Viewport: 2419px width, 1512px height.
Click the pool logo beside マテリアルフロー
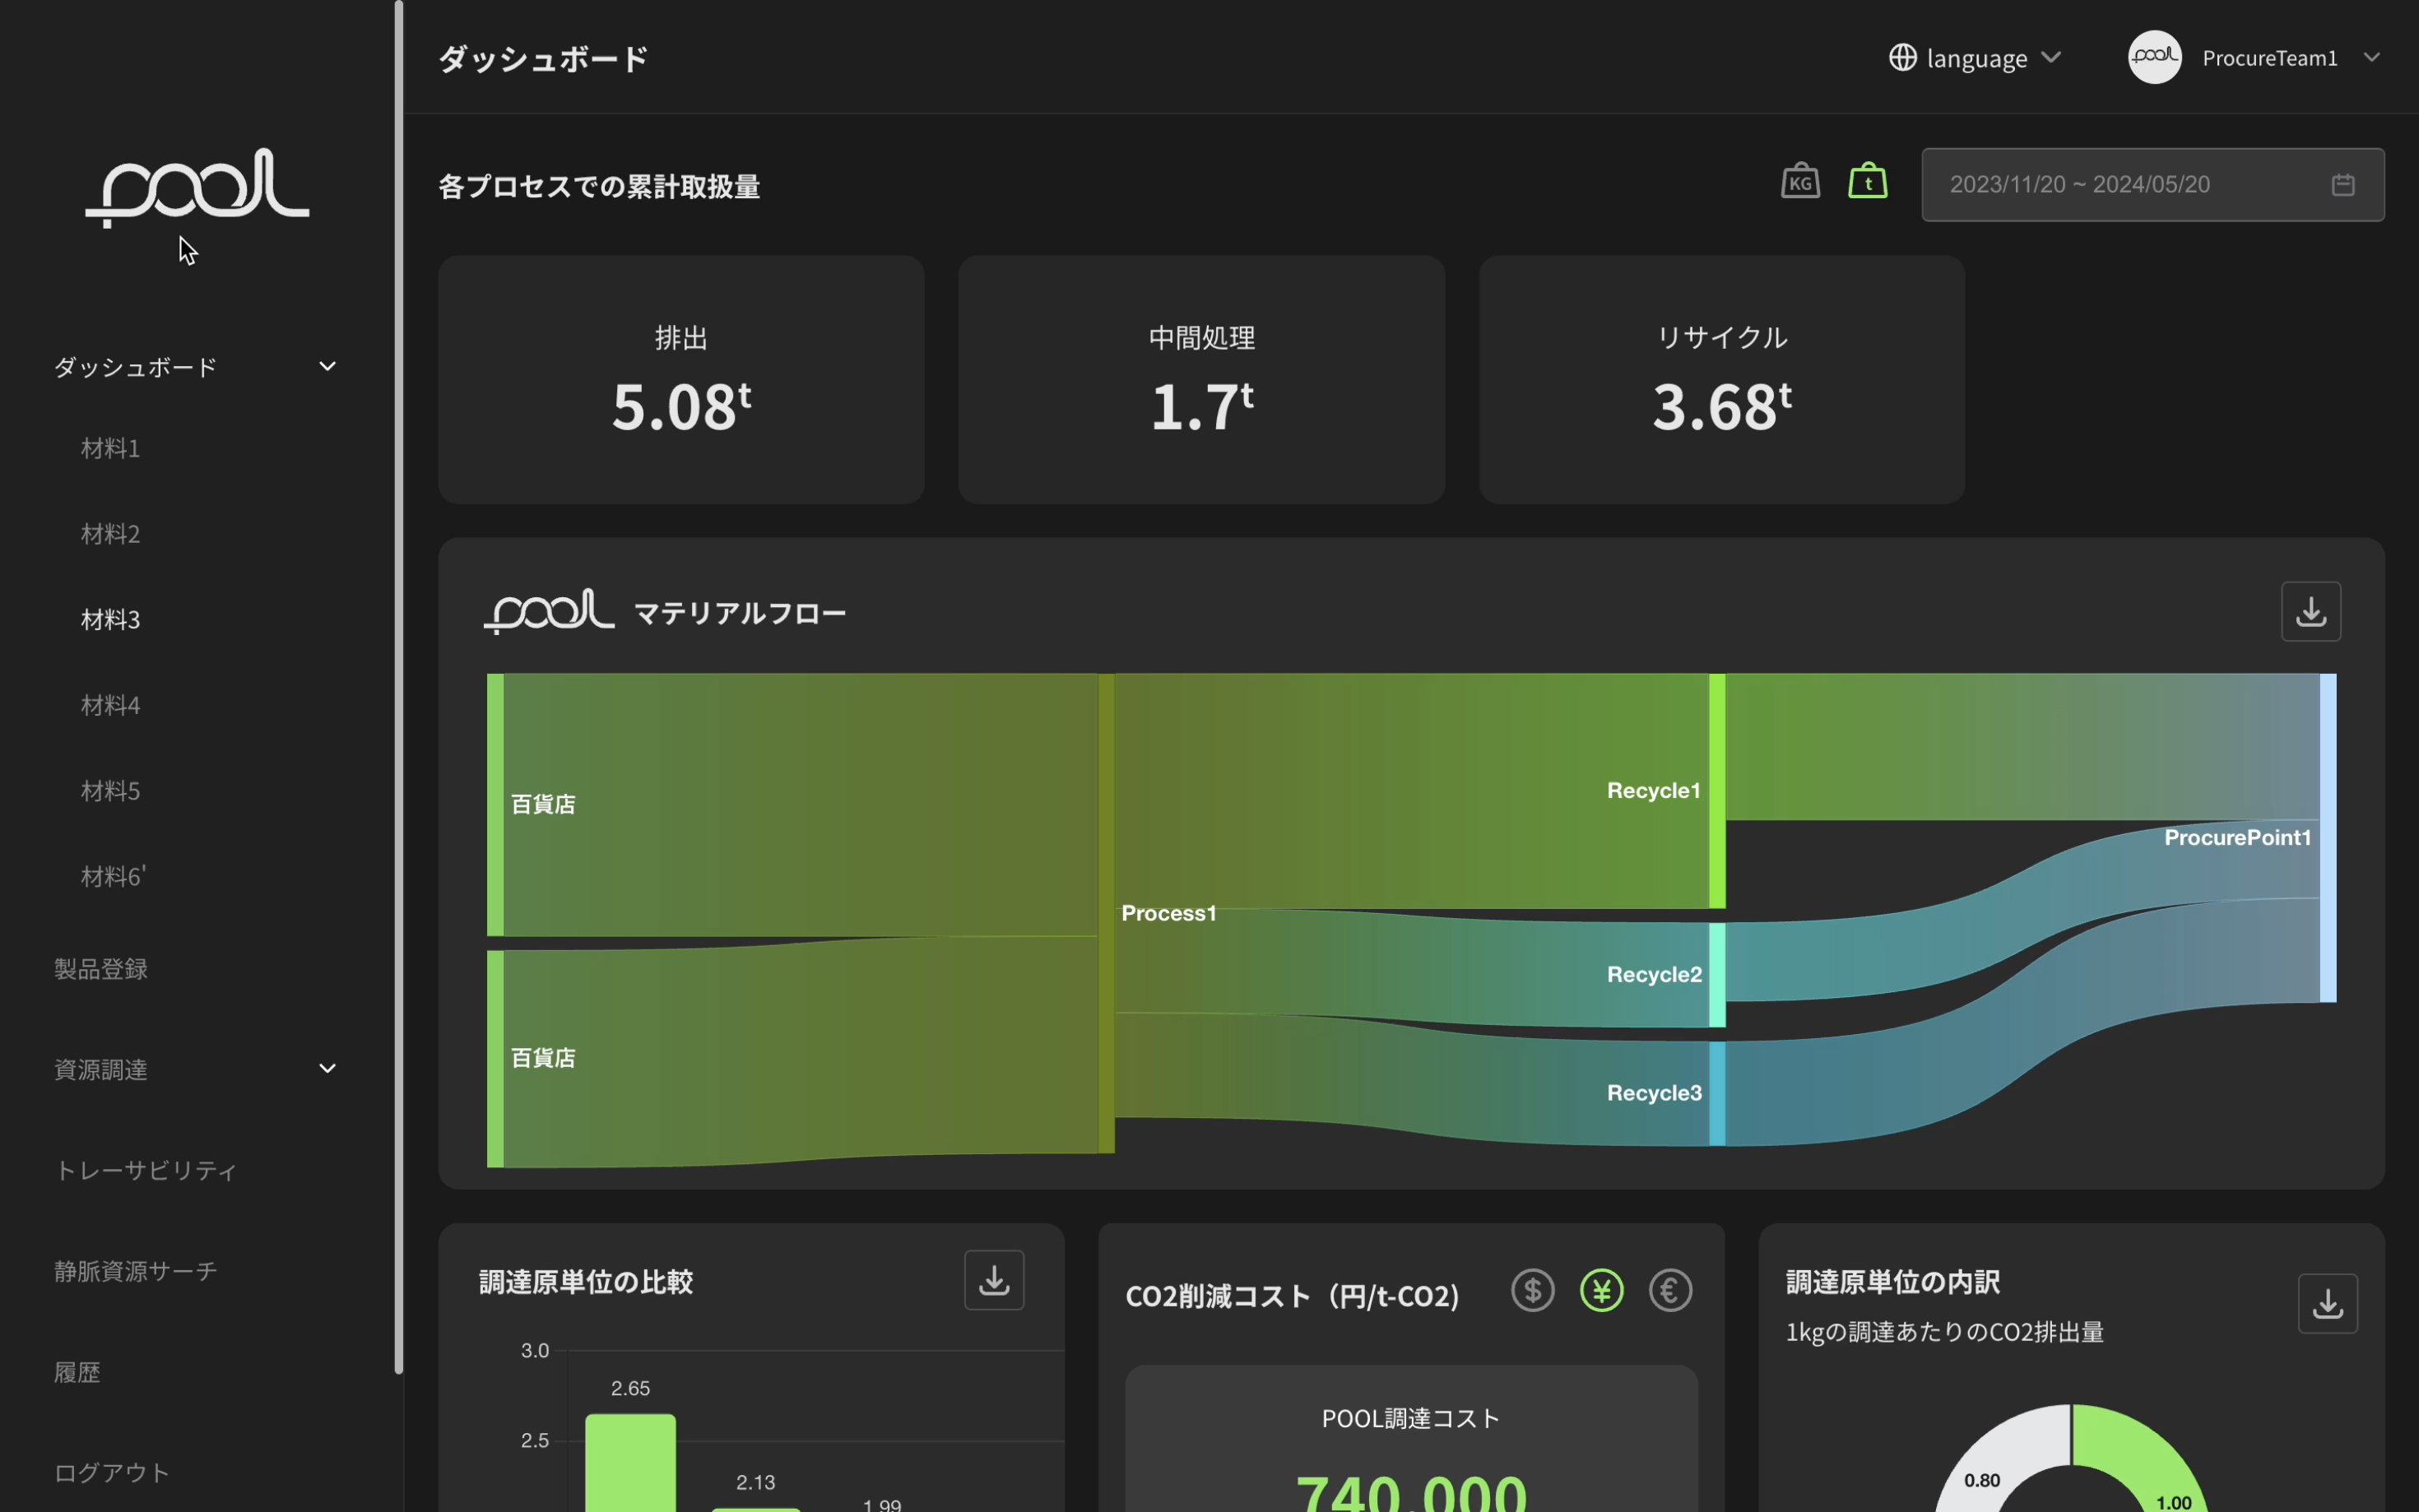[549, 612]
